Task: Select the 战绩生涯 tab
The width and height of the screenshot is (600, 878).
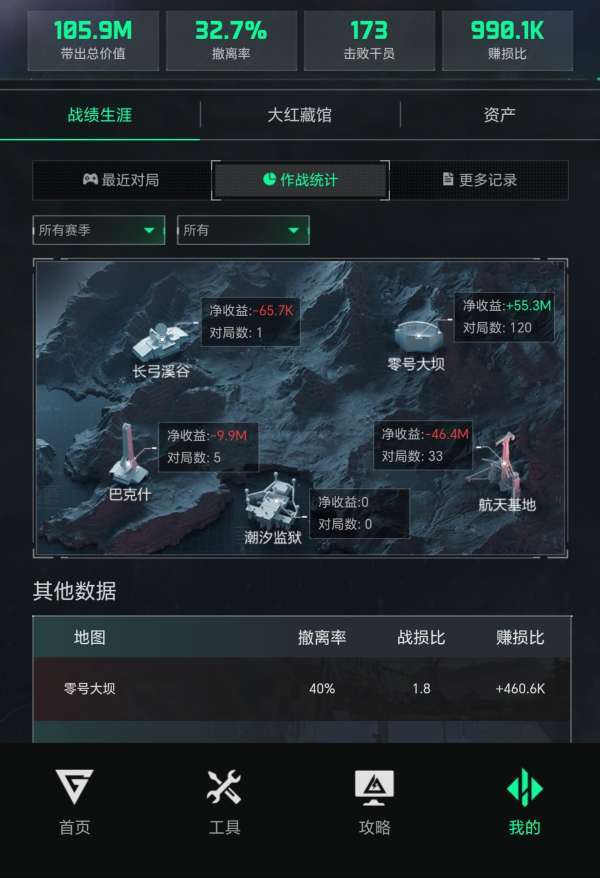Action: coord(100,115)
